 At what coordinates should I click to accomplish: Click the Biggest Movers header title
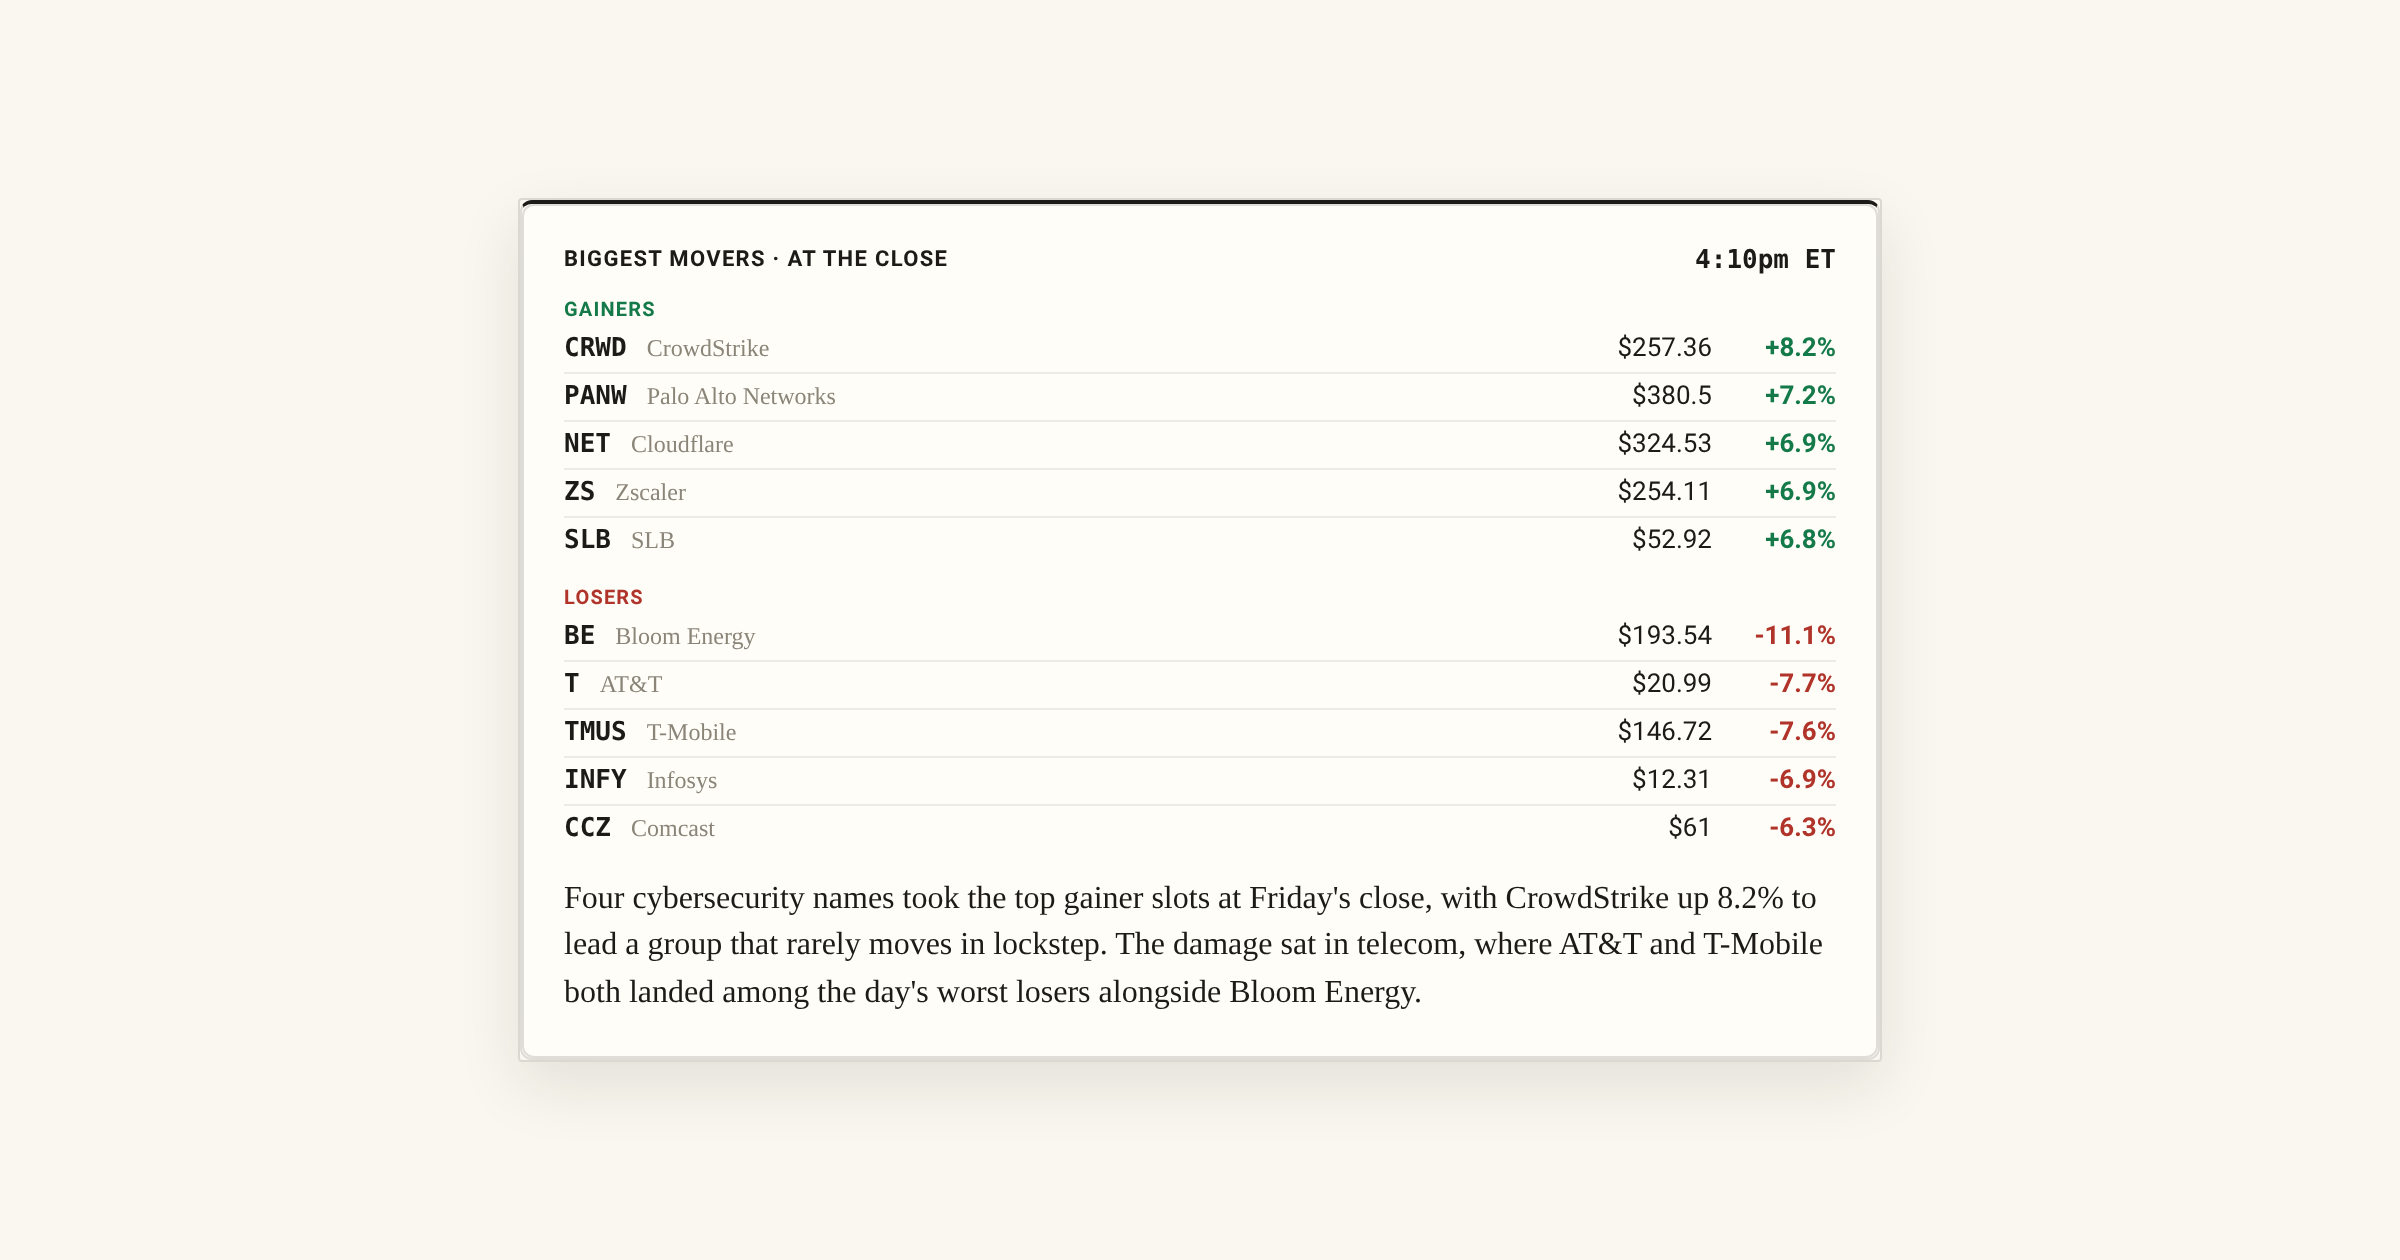[755, 258]
